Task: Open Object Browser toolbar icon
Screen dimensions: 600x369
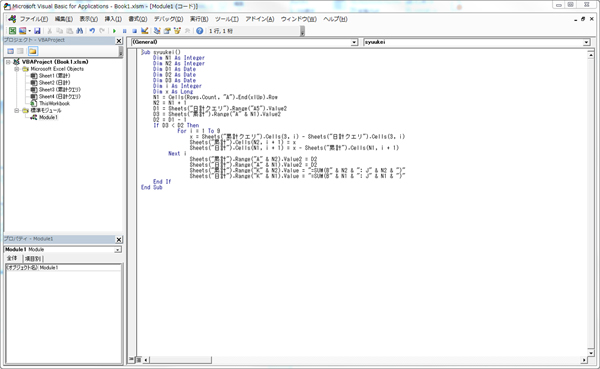Action: (x=177, y=31)
